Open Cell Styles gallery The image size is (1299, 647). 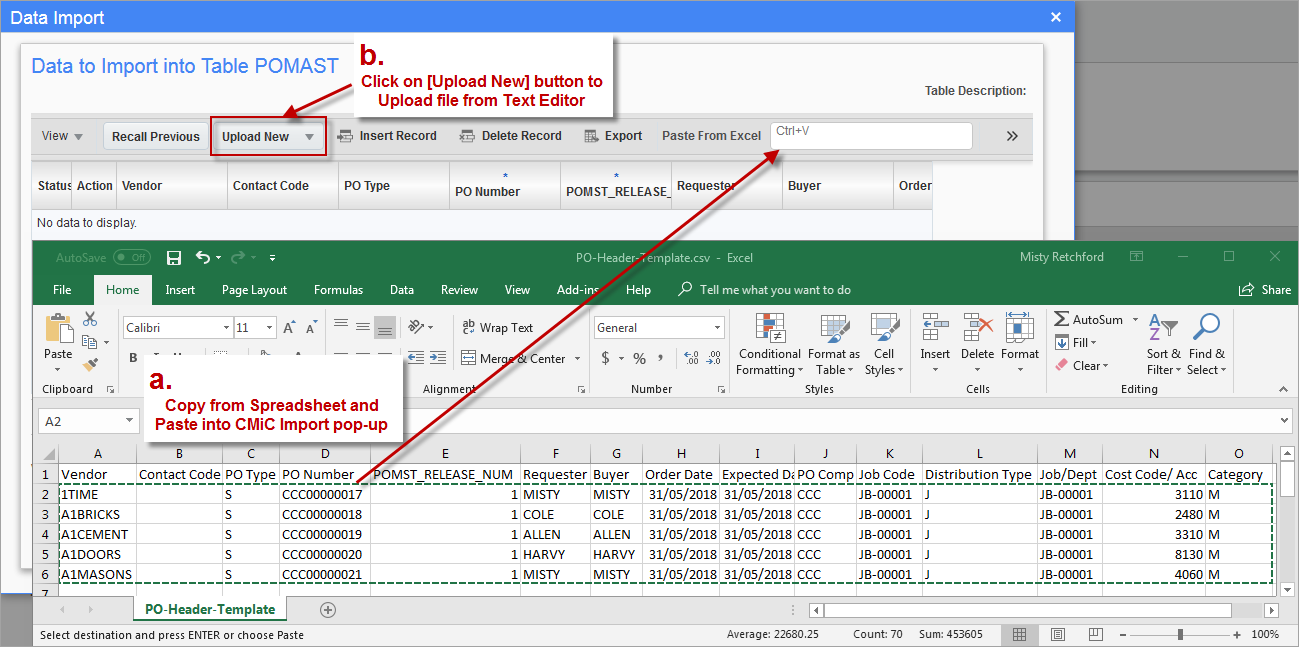coord(884,345)
